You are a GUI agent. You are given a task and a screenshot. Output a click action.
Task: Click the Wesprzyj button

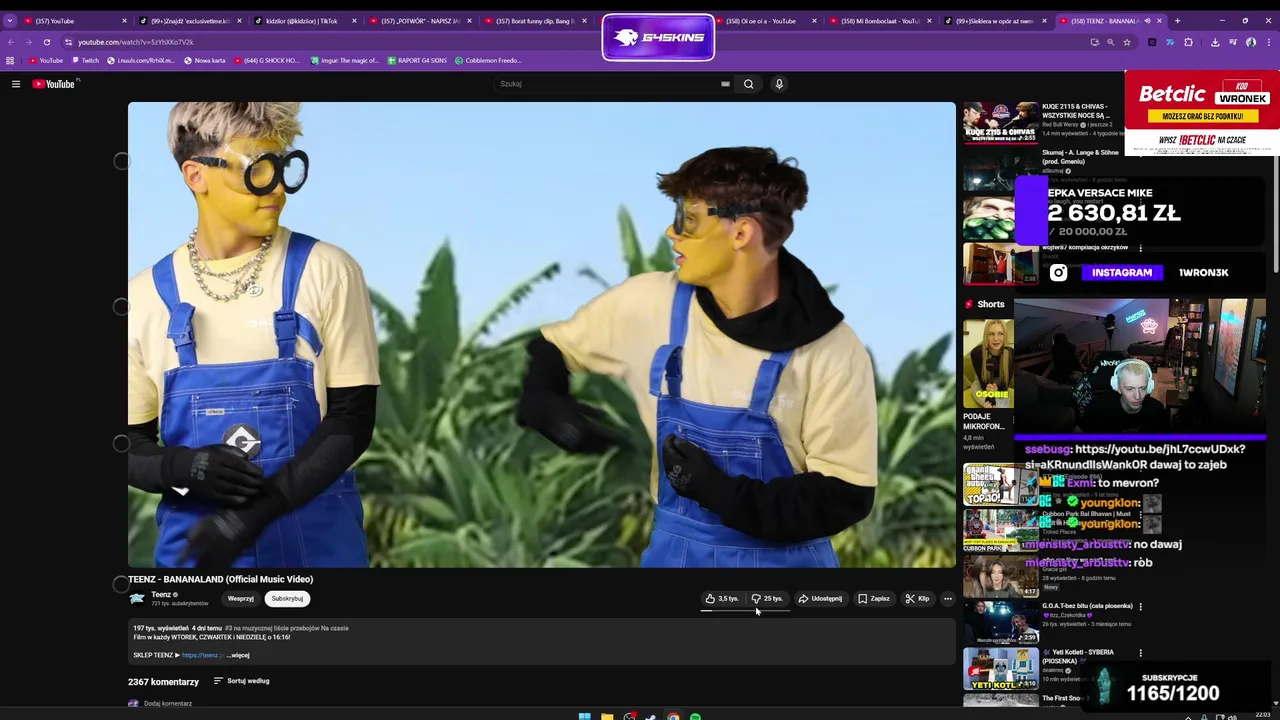pos(241,599)
